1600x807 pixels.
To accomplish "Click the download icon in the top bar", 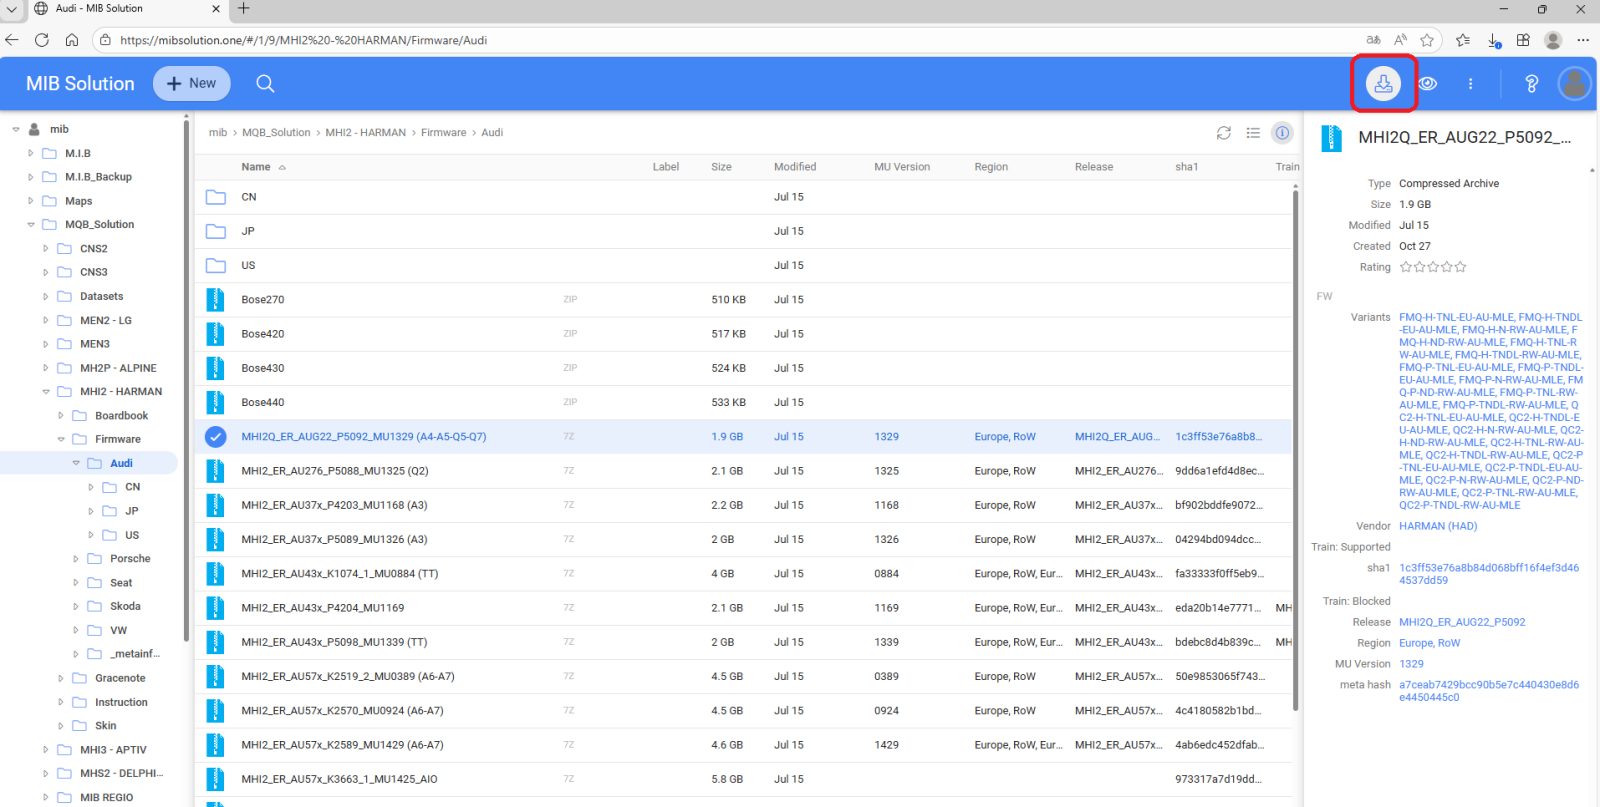I will point(1383,84).
